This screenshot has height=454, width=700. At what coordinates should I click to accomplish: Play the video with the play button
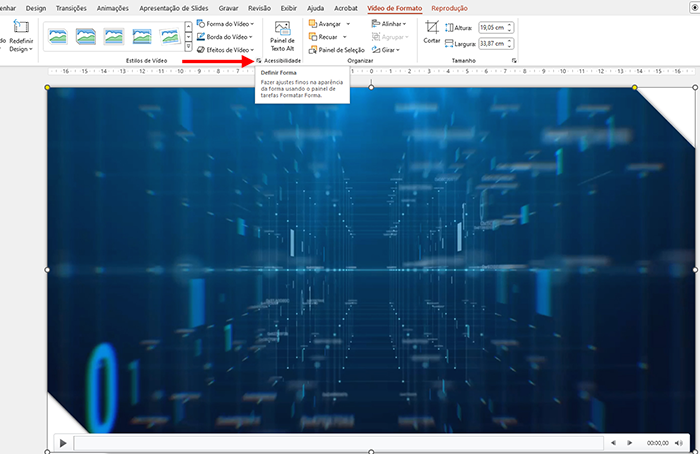pyautogui.click(x=62, y=442)
